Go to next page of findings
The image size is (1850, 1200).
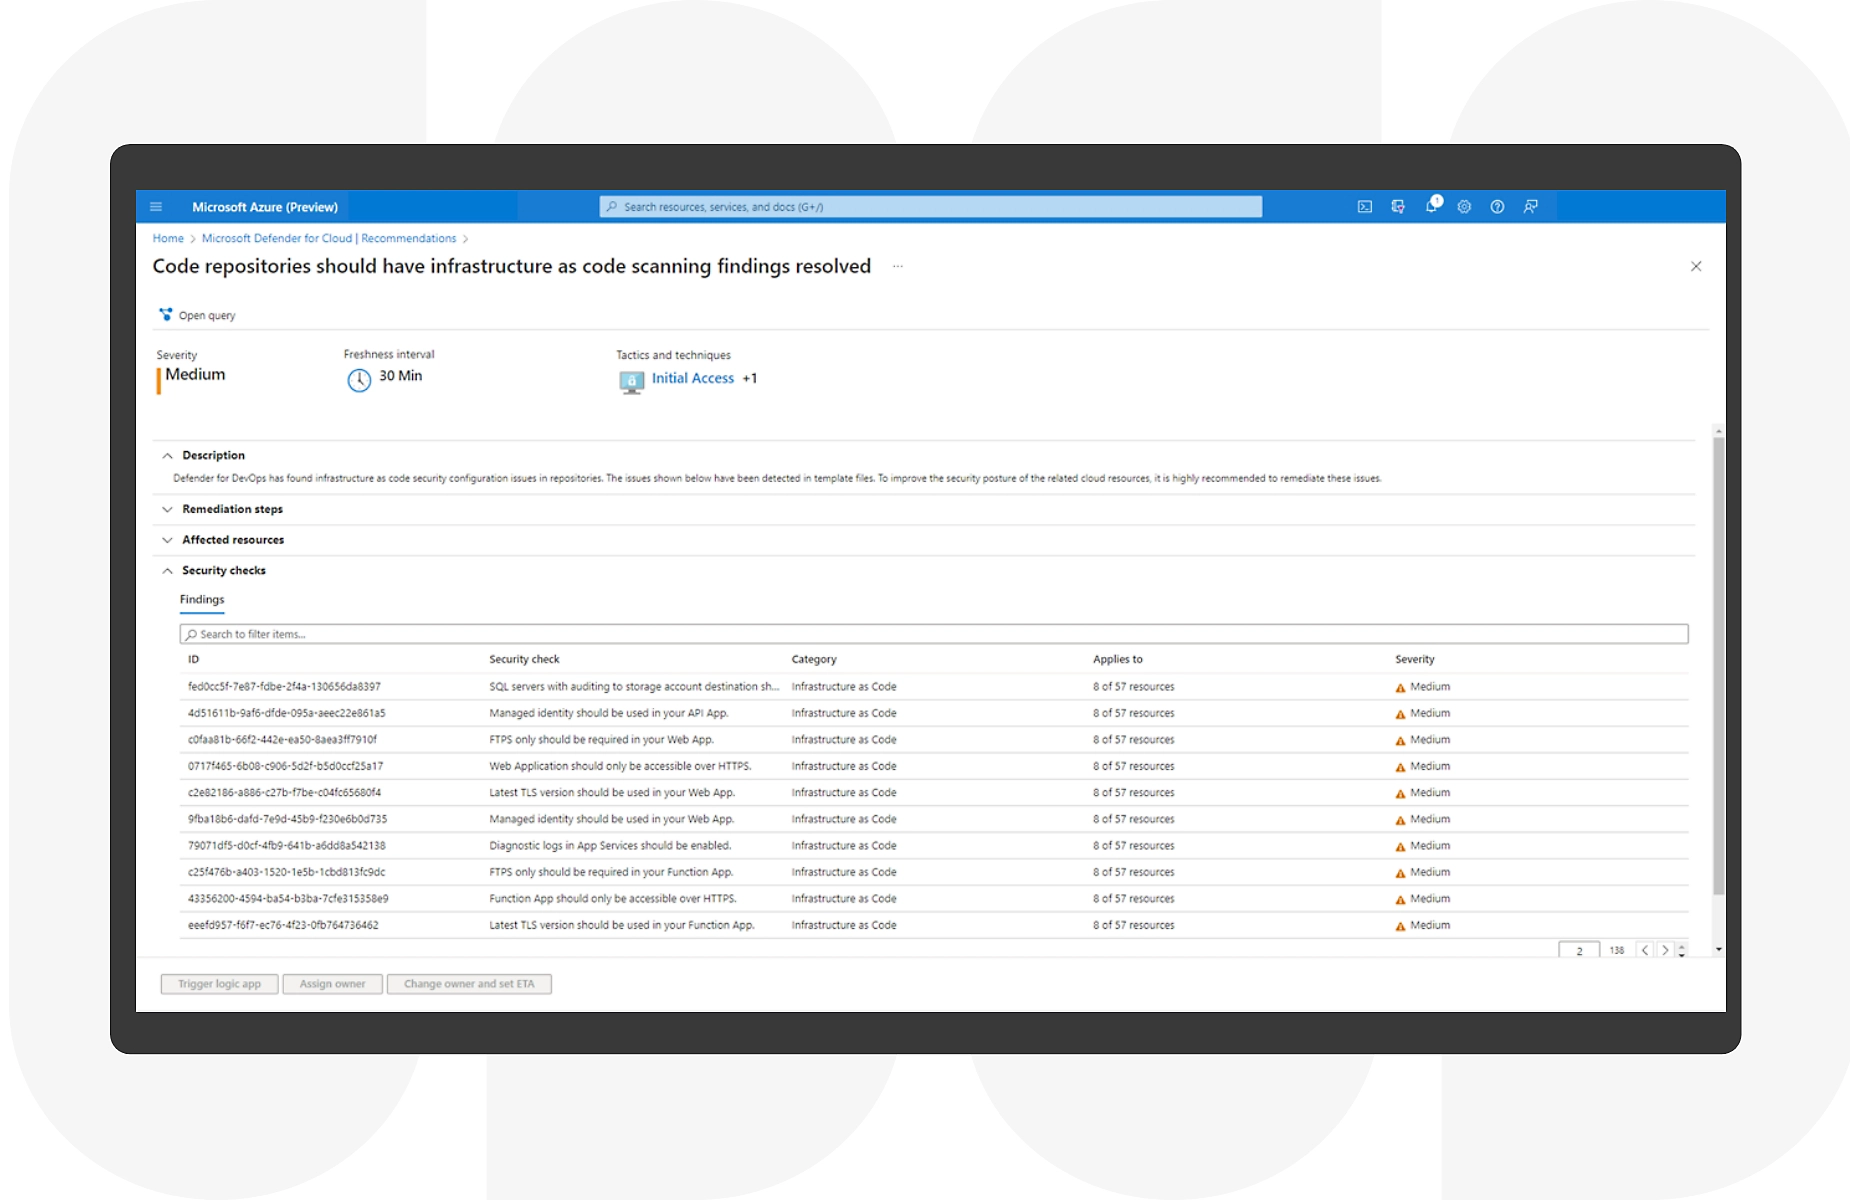point(1665,950)
